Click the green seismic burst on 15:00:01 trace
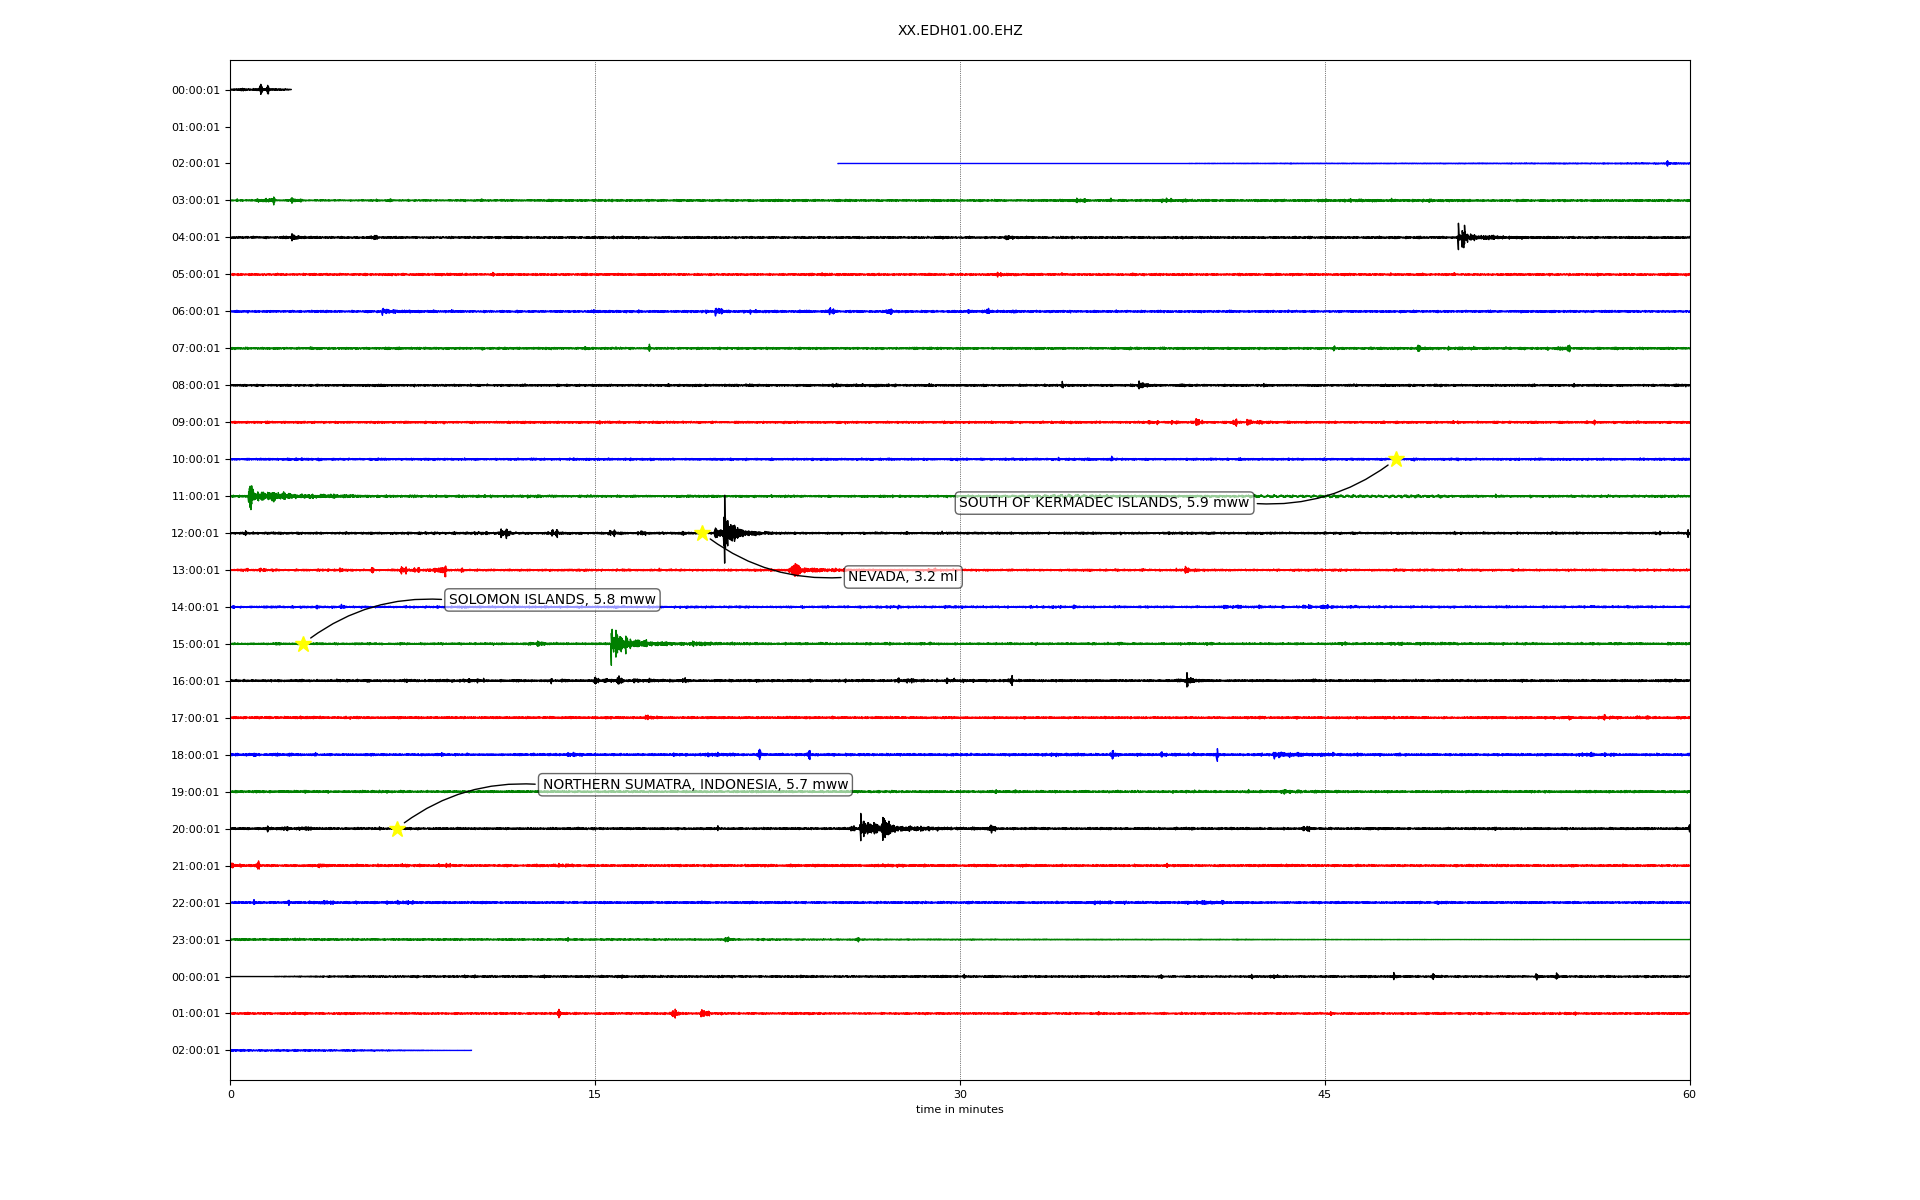 click(x=617, y=644)
